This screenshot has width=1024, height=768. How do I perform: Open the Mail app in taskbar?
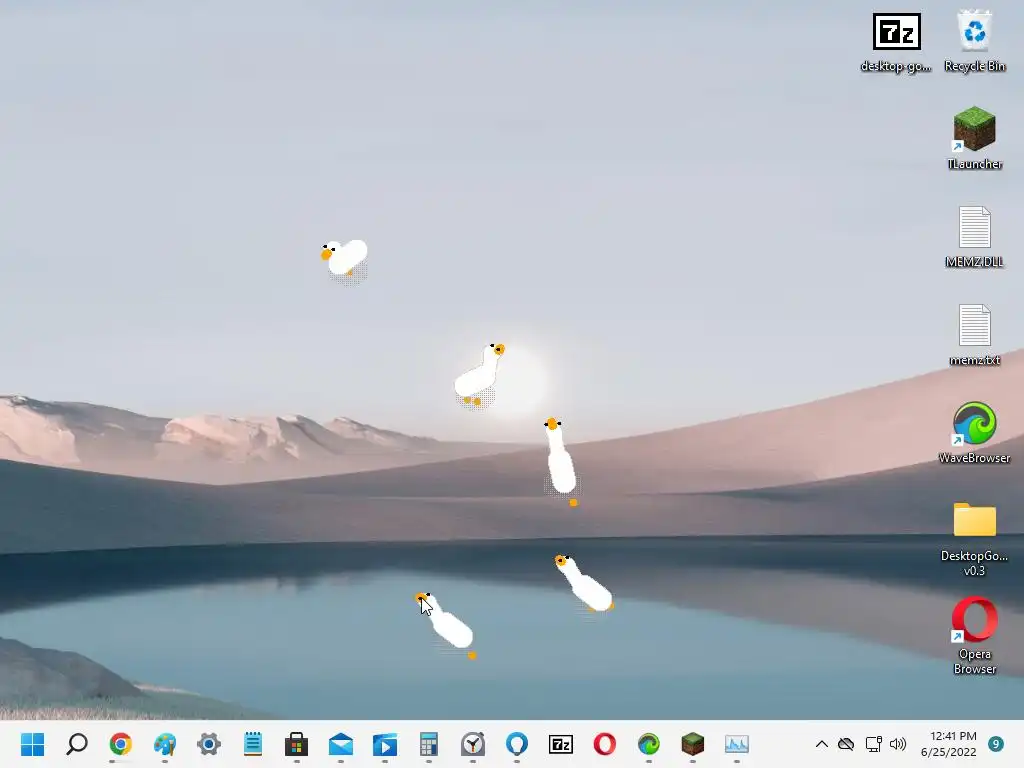click(x=341, y=744)
